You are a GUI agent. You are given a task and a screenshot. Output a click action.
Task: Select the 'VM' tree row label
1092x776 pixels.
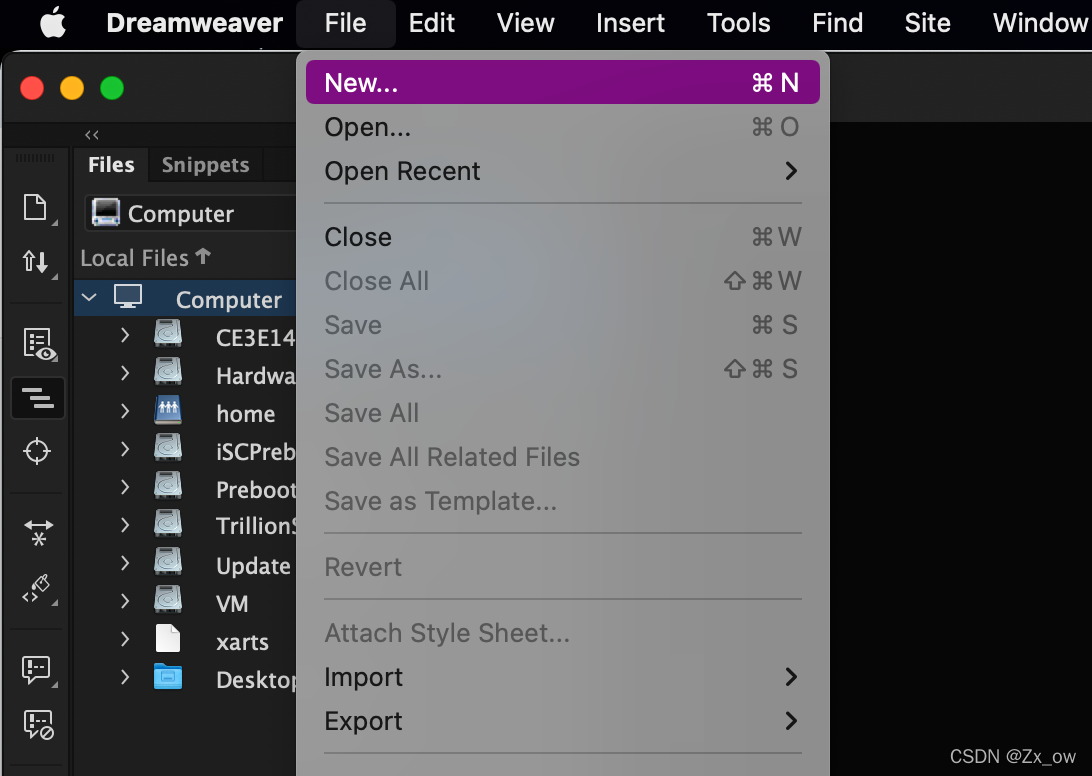(232, 604)
